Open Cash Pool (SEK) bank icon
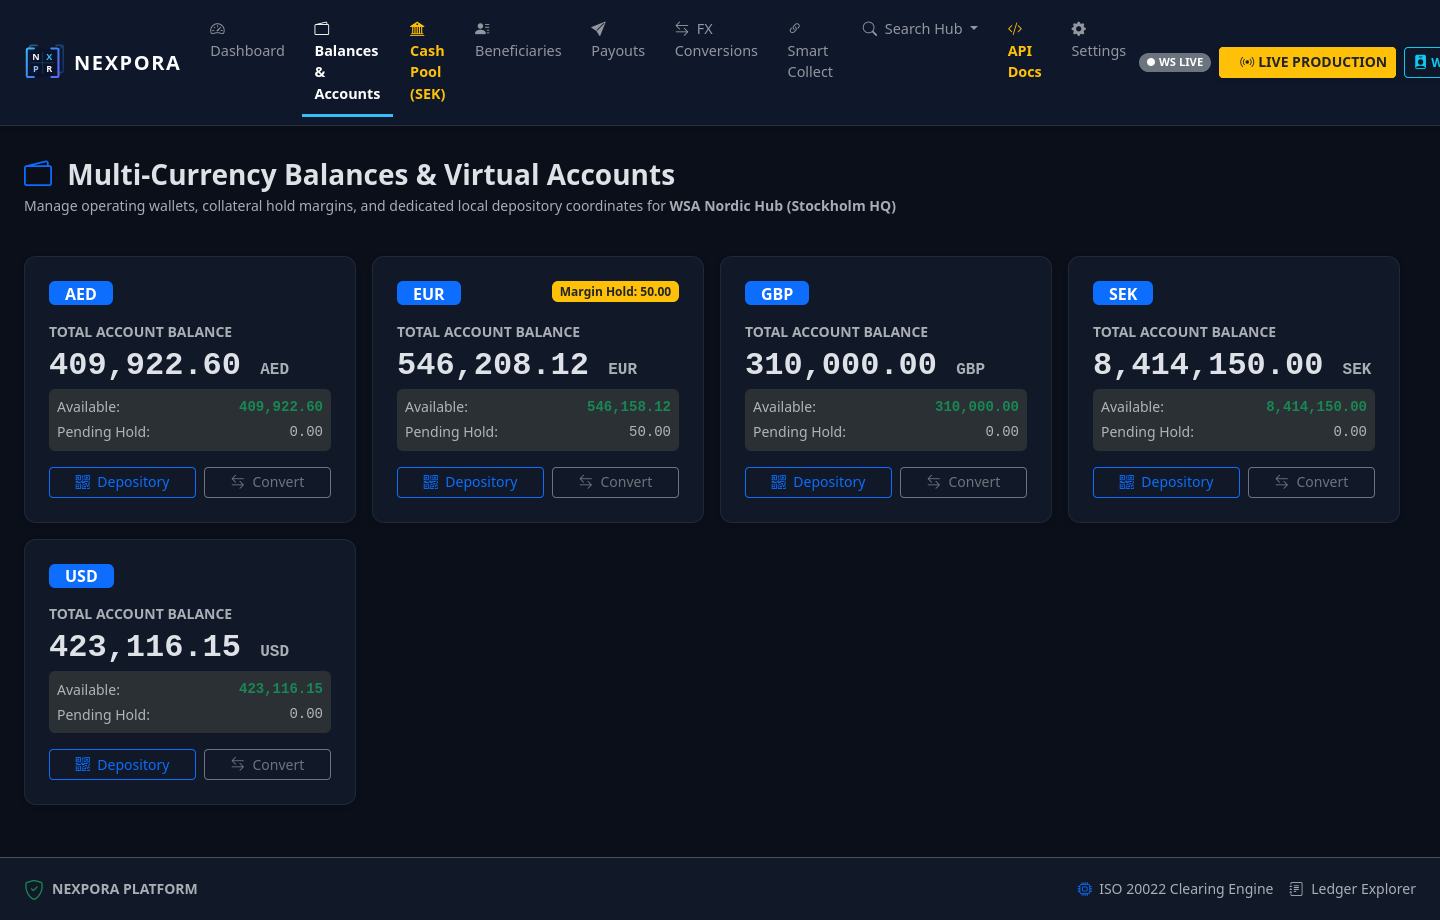Image resolution: width=1440 pixels, height=920 pixels. pos(417,29)
